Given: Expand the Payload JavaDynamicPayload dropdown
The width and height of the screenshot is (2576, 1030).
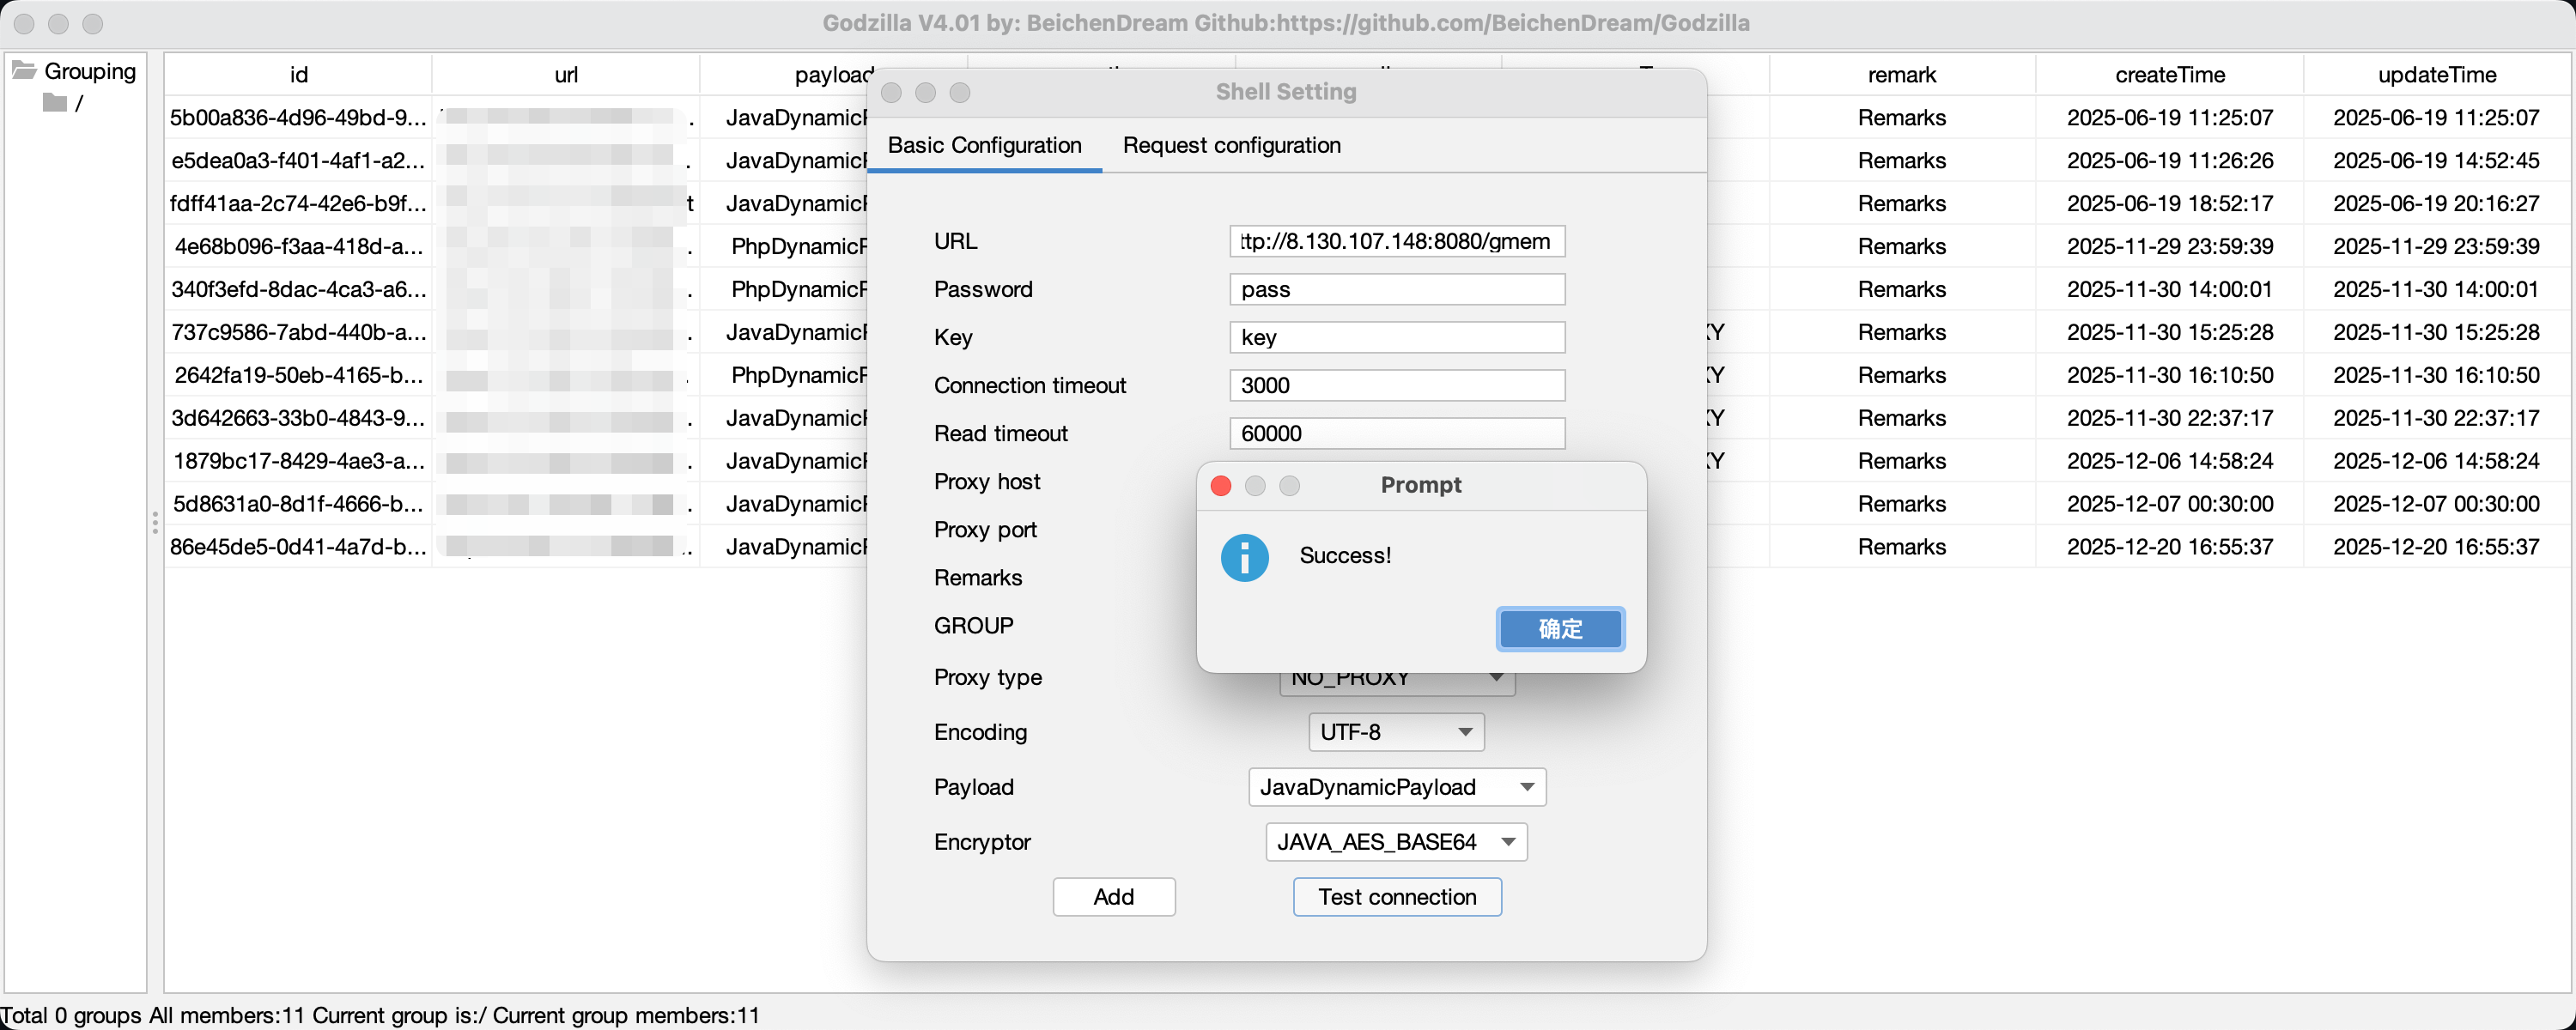Looking at the screenshot, I should (1396, 787).
